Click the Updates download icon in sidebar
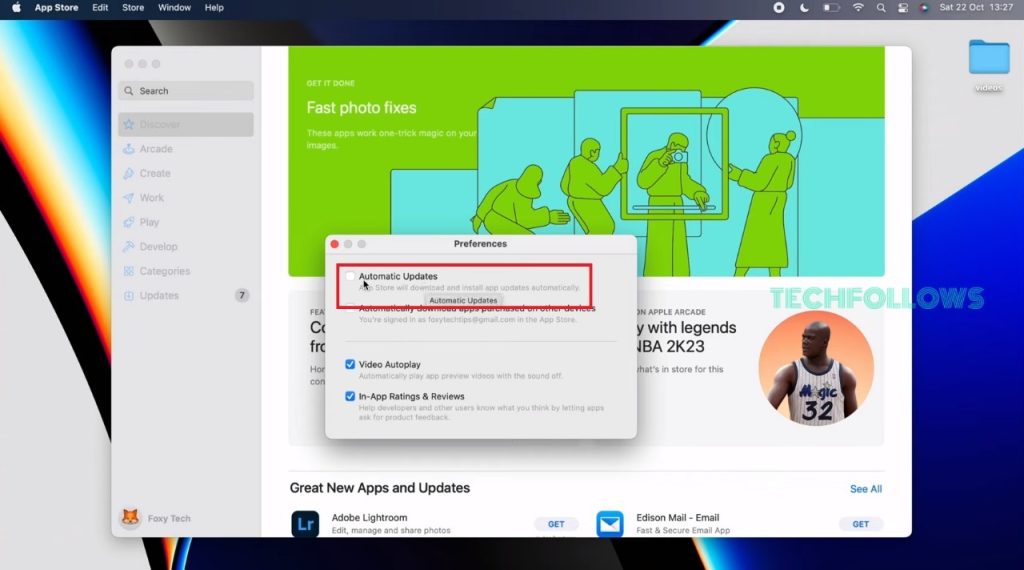 pos(129,296)
